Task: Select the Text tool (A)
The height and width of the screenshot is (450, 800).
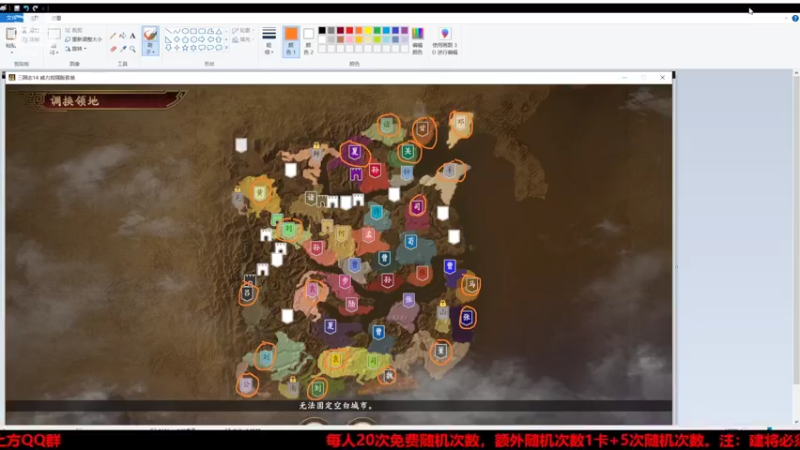Action: point(133,36)
